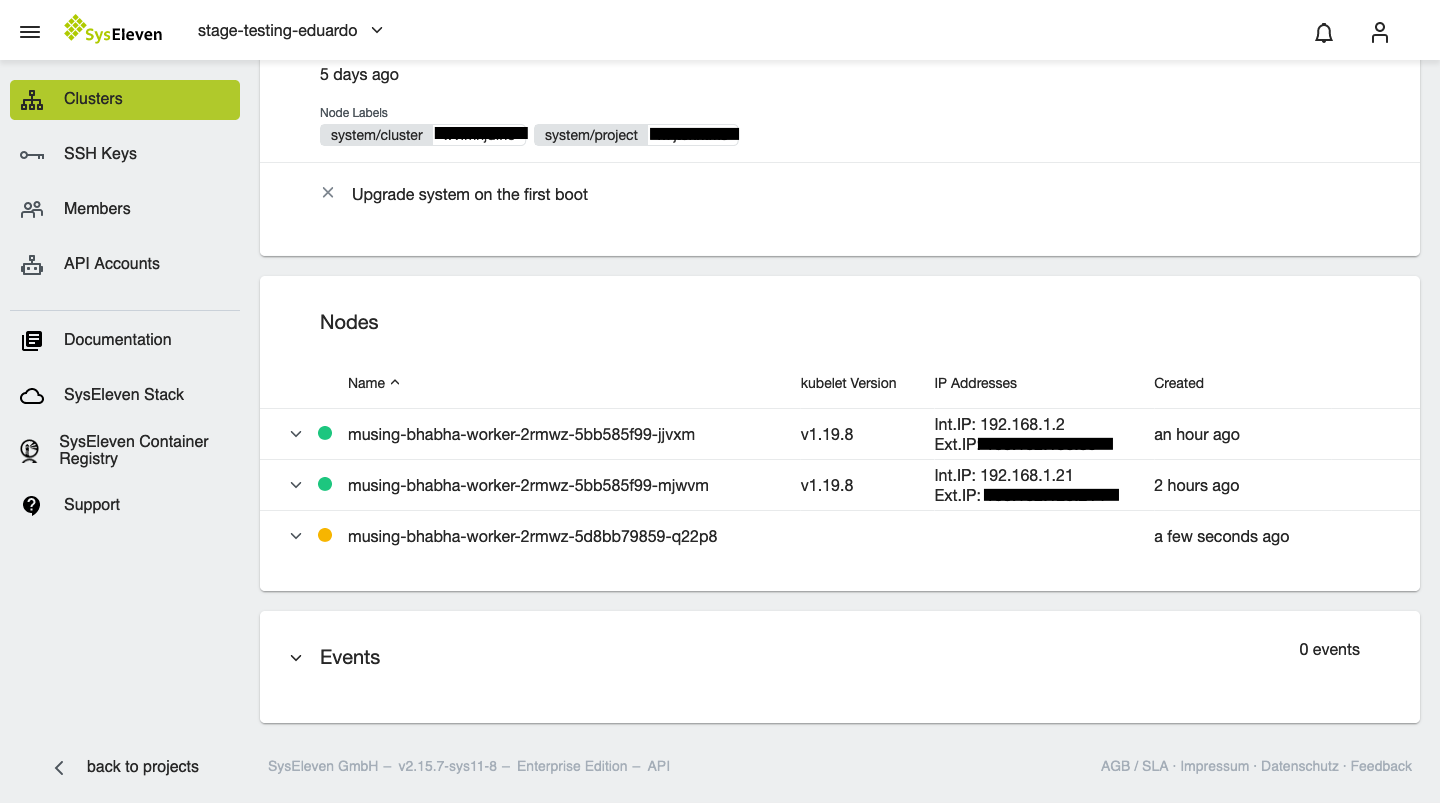Viewport: 1440px width, 803px height.
Task: Click '2 hours ago' created time
Action: (1196, 485)
